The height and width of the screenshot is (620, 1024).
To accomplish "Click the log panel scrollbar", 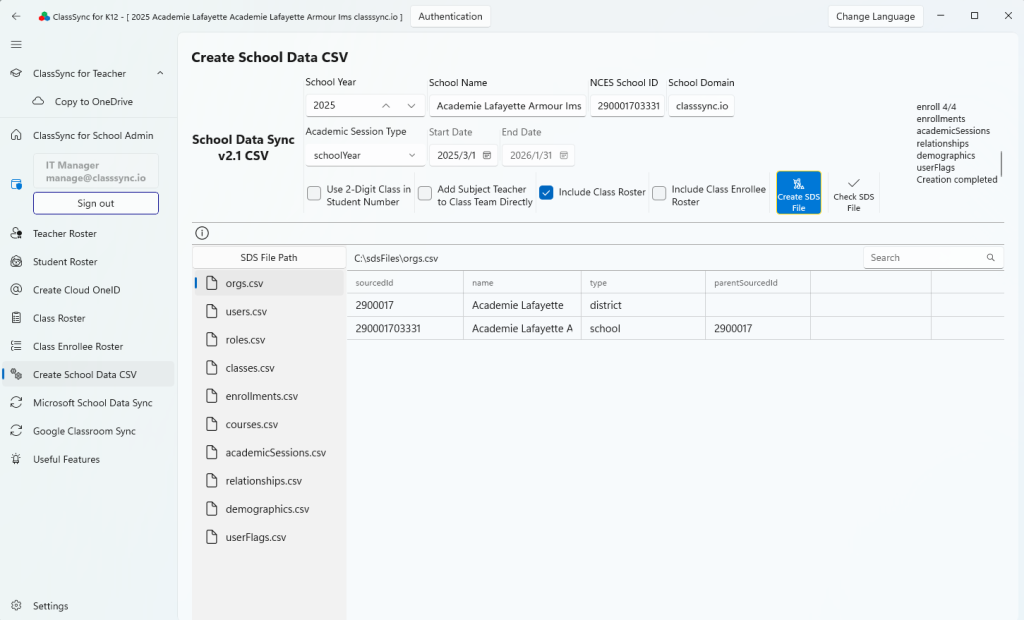I will click(x=1001, y=164).
